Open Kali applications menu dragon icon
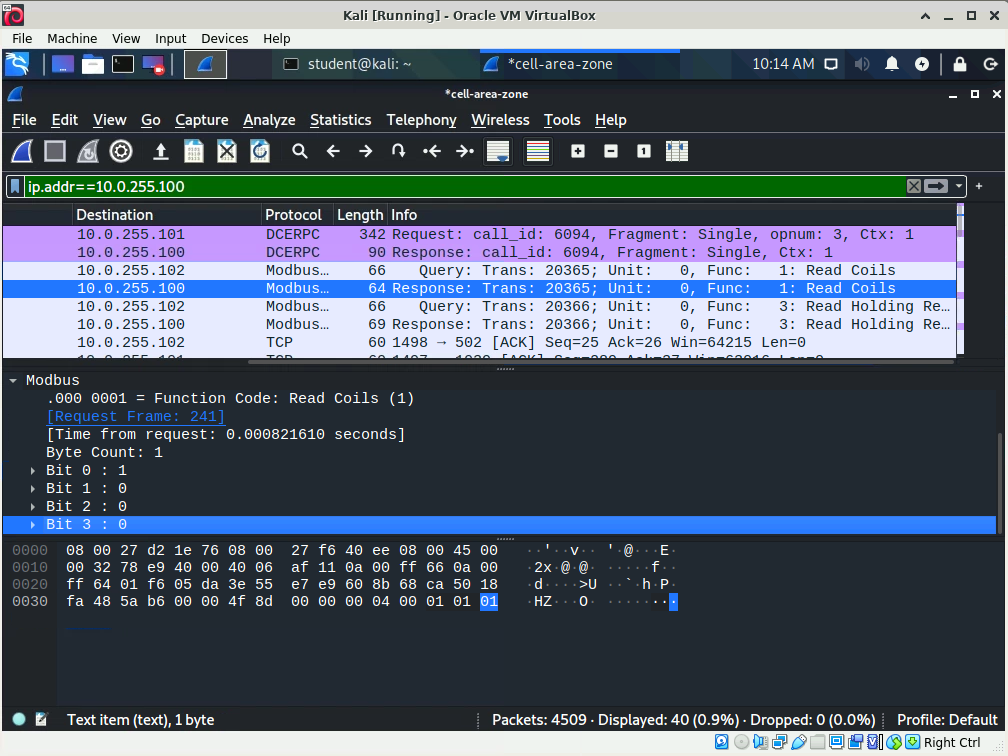 pyautogui.click(x=17, y=64)
